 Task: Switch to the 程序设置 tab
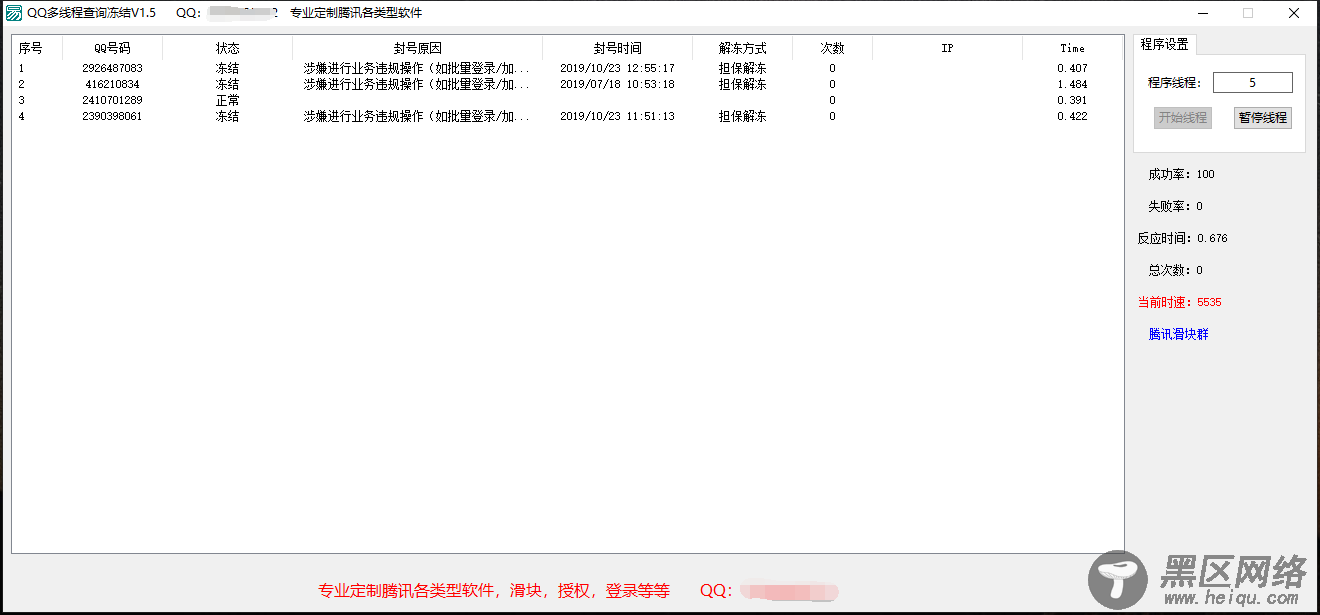pos(1164,45)
